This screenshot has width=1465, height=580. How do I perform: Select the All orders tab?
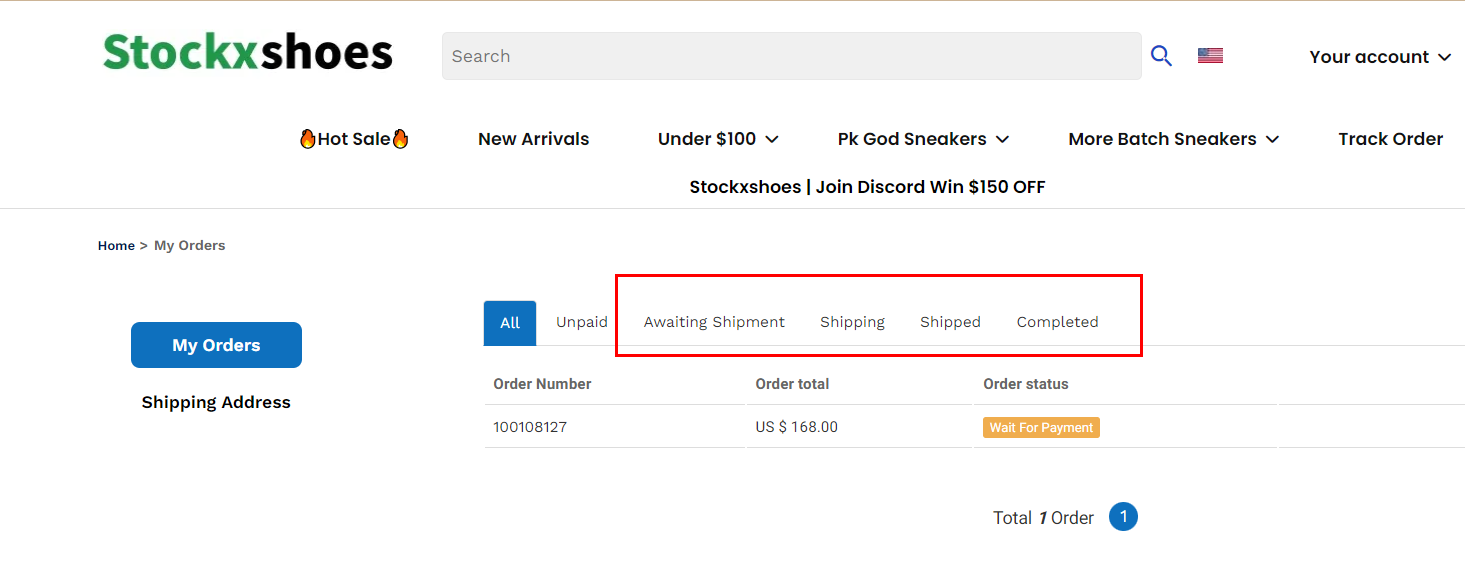click(x=510, y=323)
